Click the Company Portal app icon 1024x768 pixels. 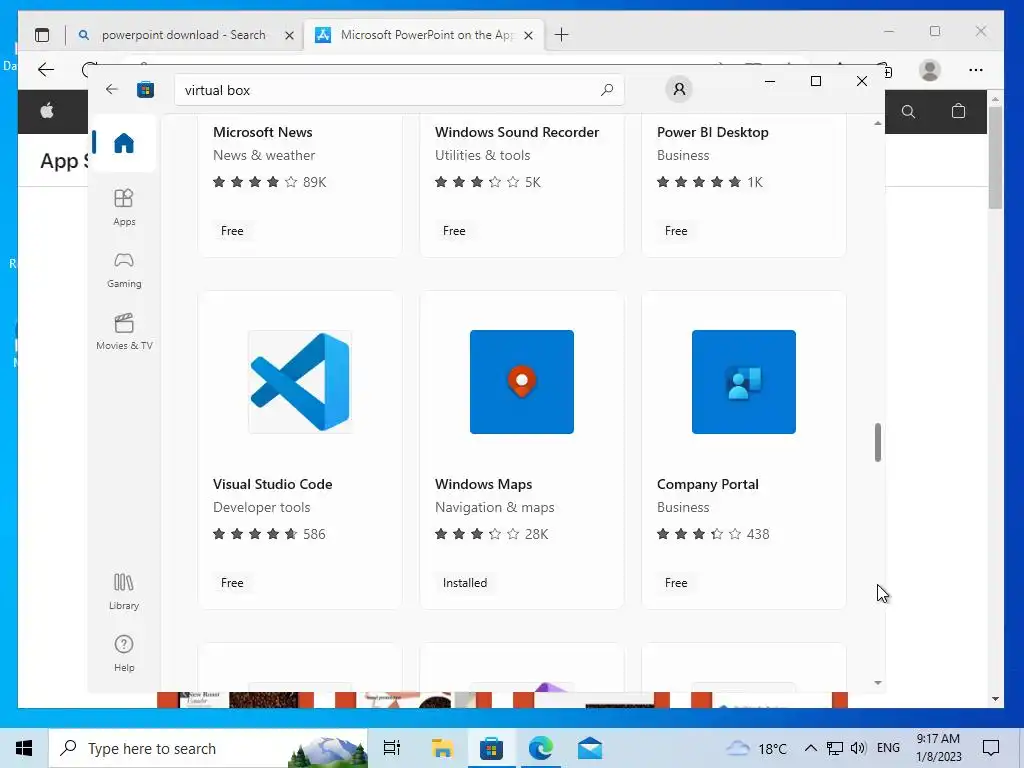coord(744,382)
